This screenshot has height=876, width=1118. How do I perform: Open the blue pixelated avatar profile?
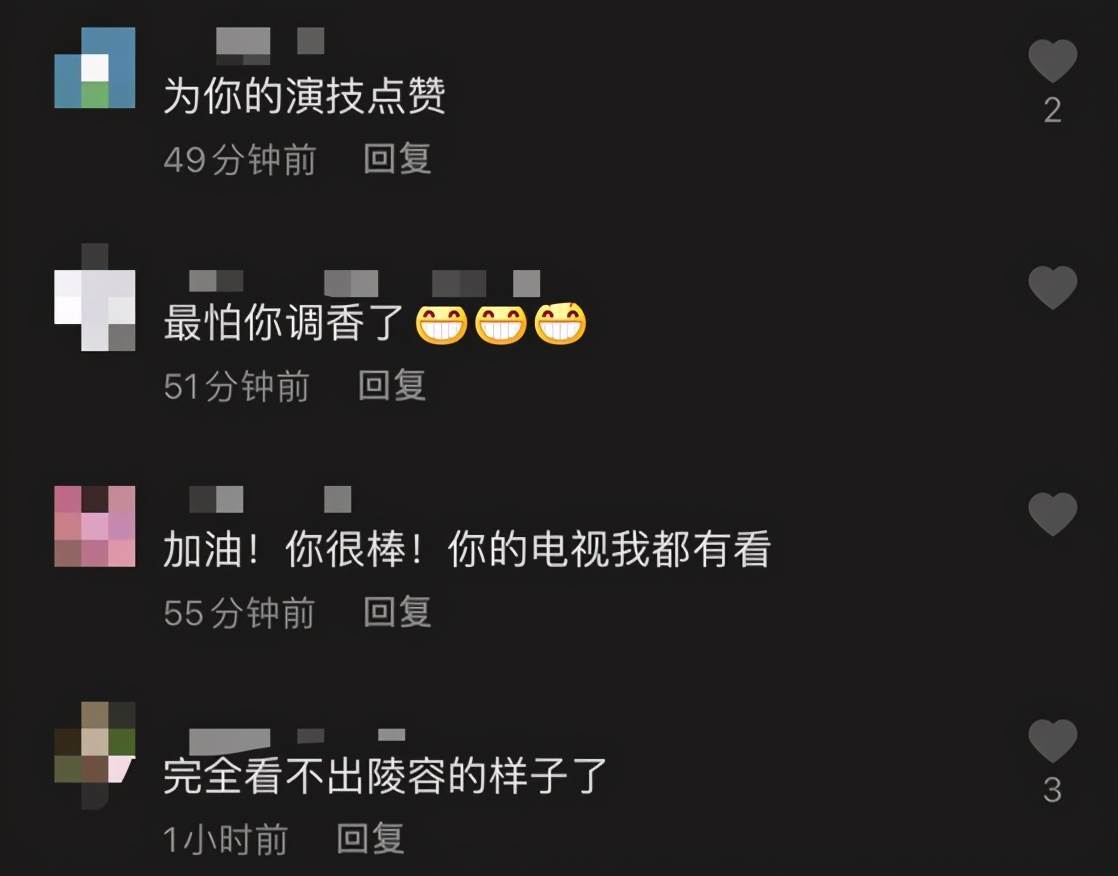click(95, 68)
